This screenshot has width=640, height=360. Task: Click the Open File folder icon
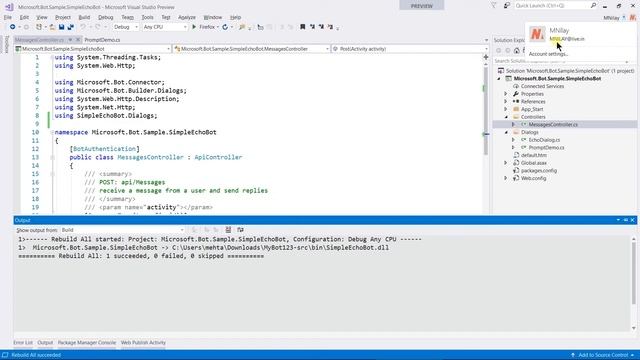click(x=52, y=27)
